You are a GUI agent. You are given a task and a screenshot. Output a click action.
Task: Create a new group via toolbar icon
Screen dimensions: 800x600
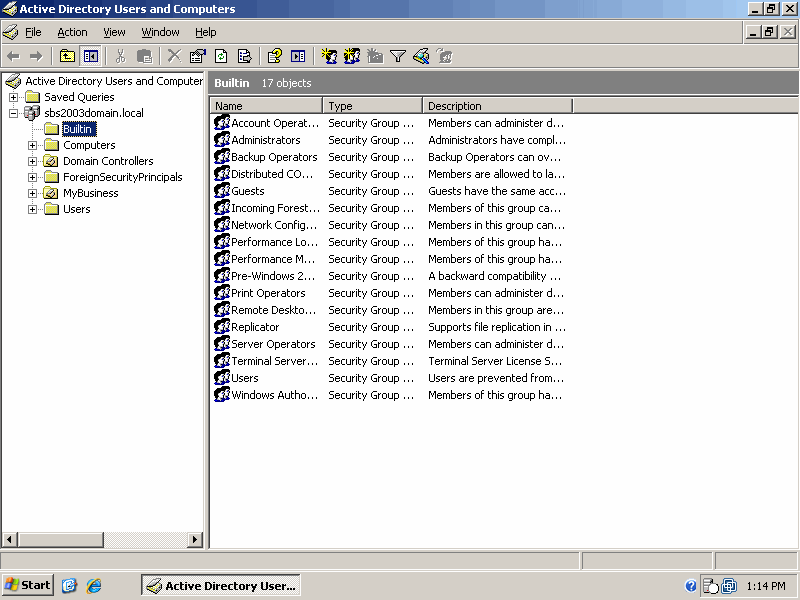tap(352, 56)
